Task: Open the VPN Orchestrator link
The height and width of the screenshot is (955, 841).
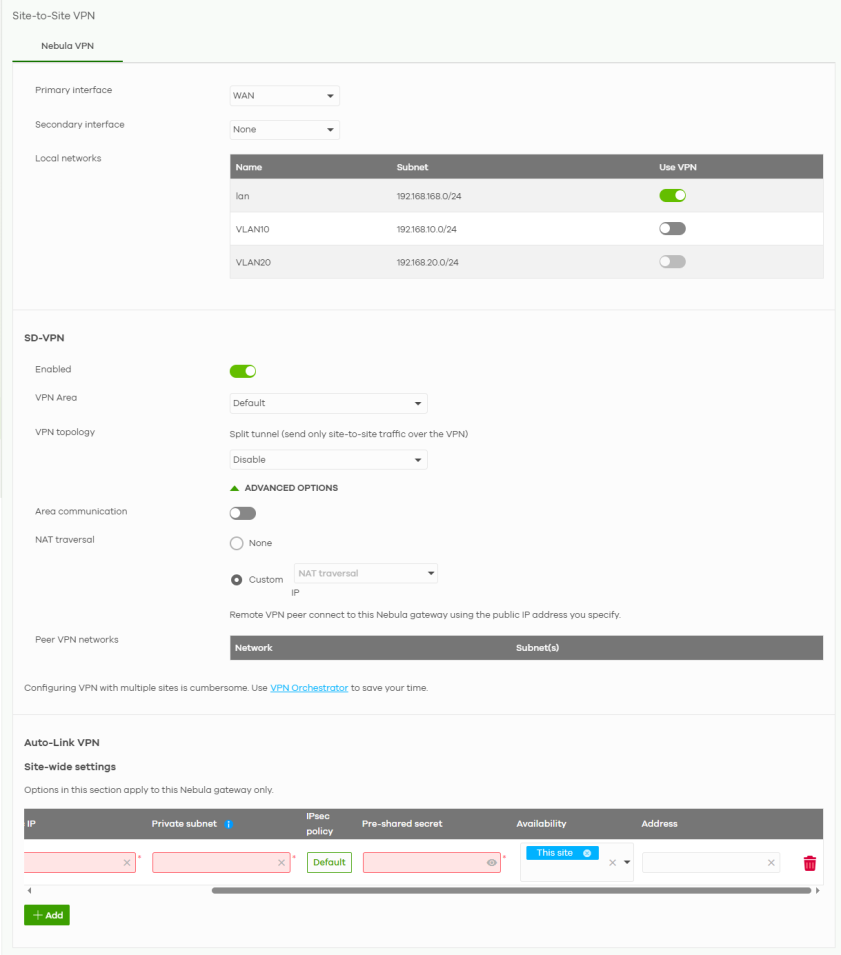Action: [x=309, y=688]
